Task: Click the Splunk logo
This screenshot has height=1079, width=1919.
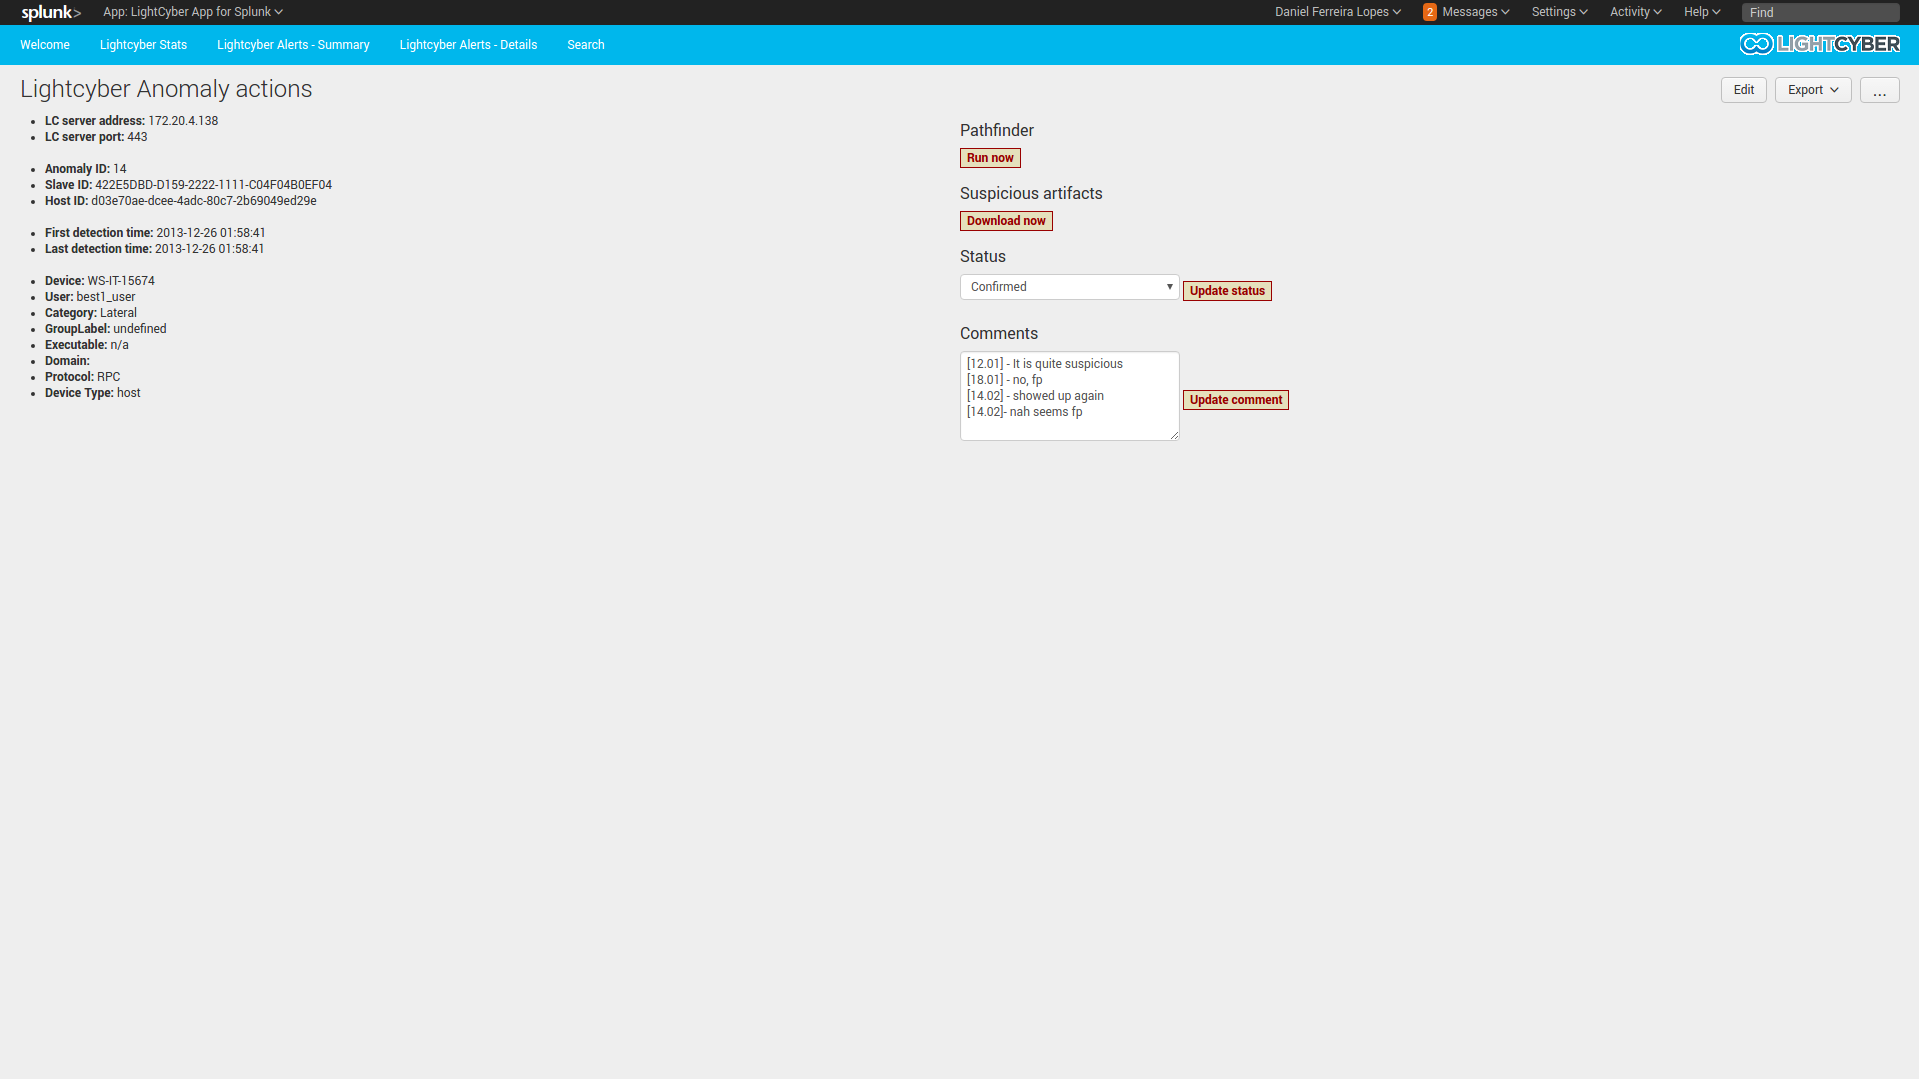Action: [51, 12]
